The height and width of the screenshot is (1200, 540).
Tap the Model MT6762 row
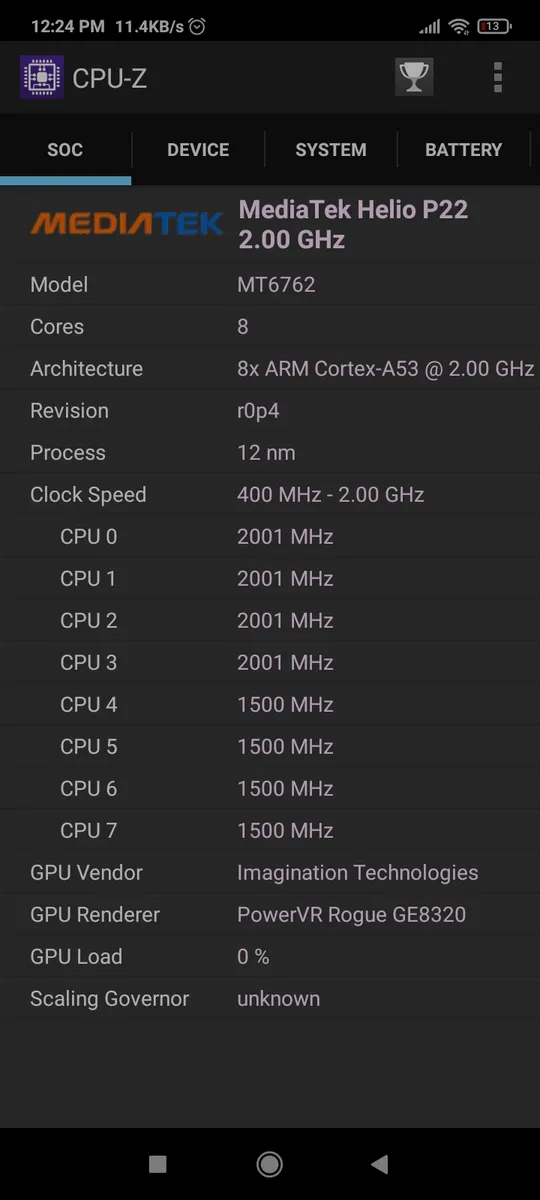[x=270, y=285]
